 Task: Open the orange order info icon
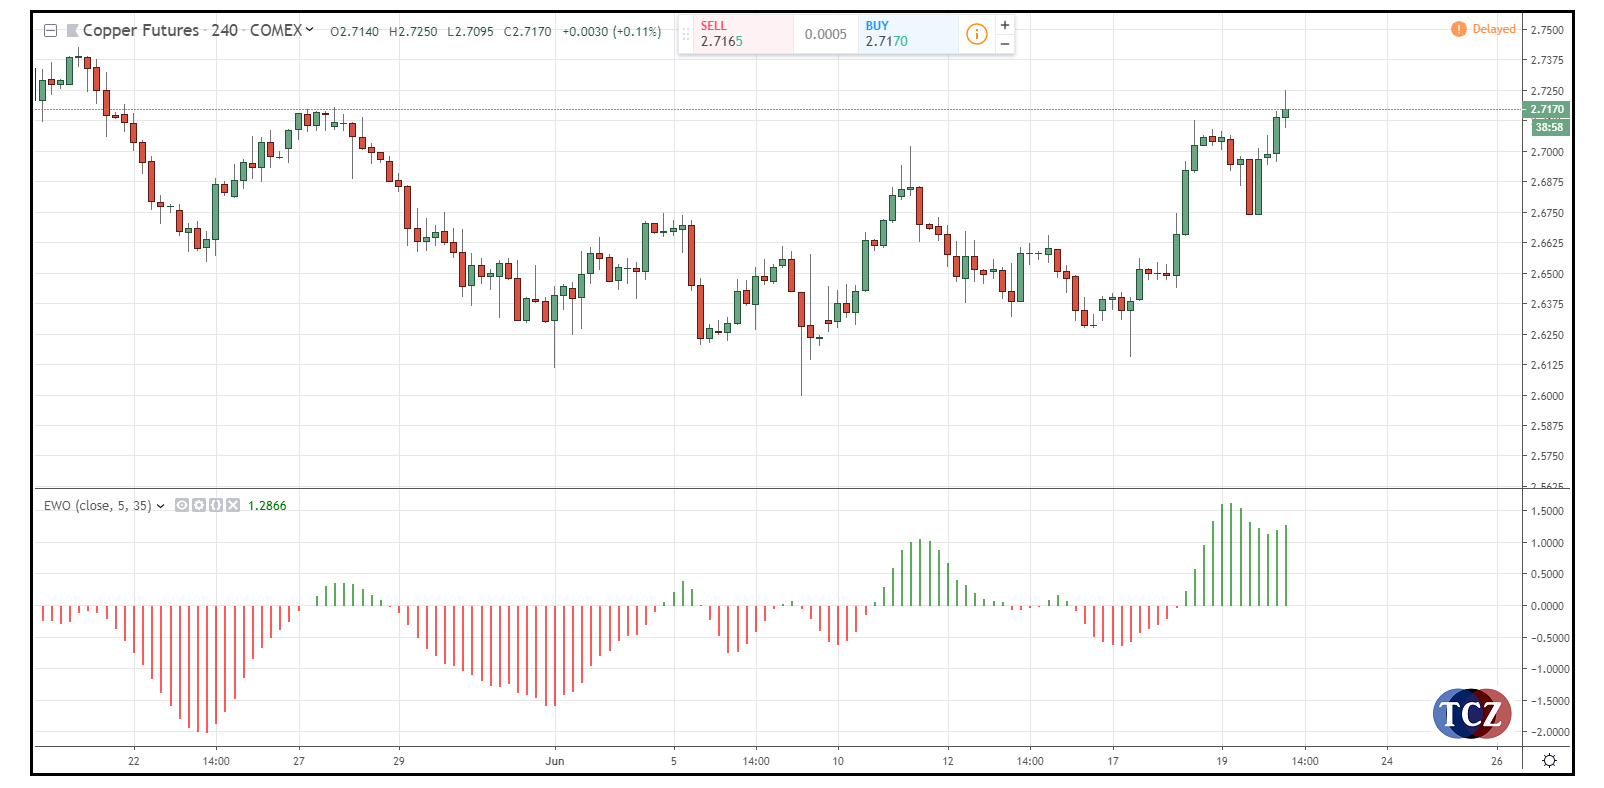976,35
